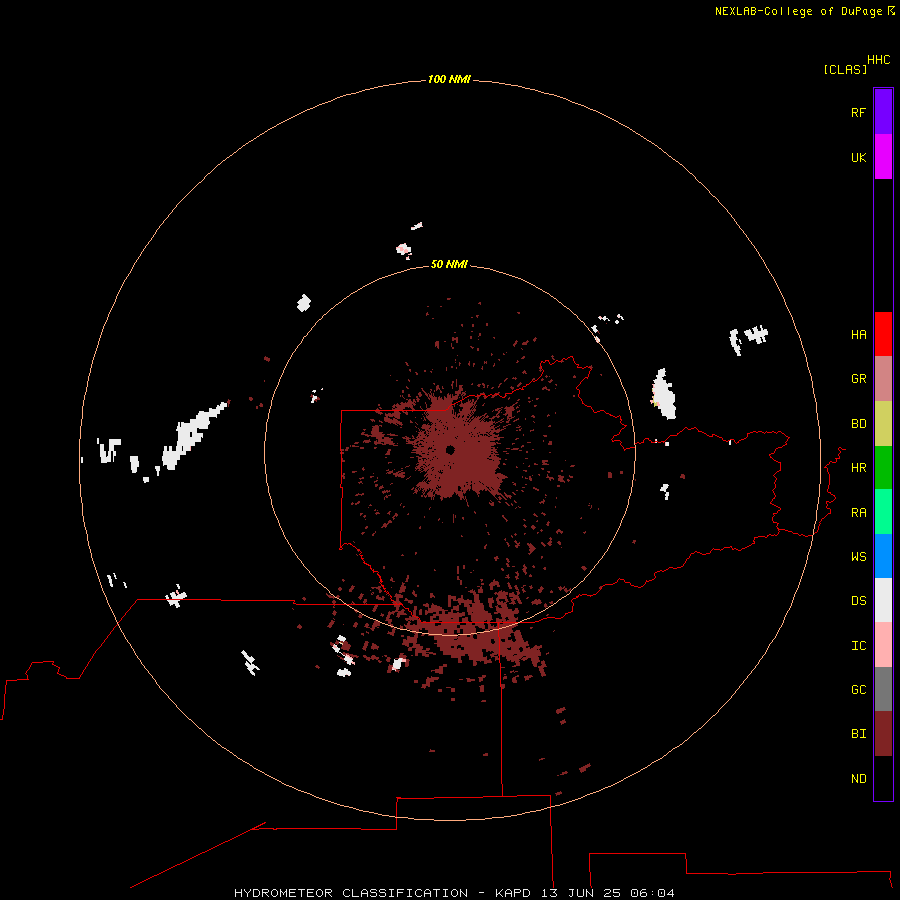Click the IC legend label
This screenshot has width=900, height=900.
coord(858,645)
